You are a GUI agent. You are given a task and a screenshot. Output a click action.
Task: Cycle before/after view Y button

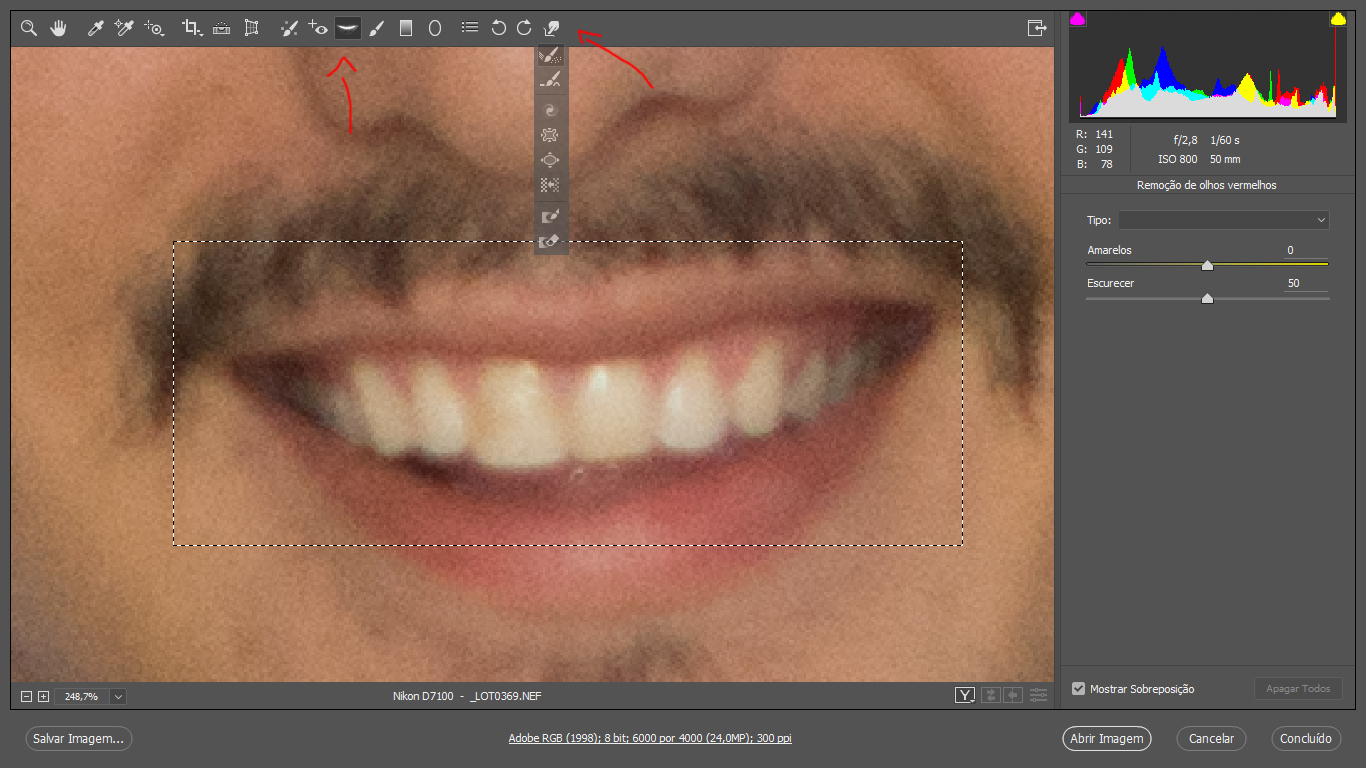click(965, 695)
